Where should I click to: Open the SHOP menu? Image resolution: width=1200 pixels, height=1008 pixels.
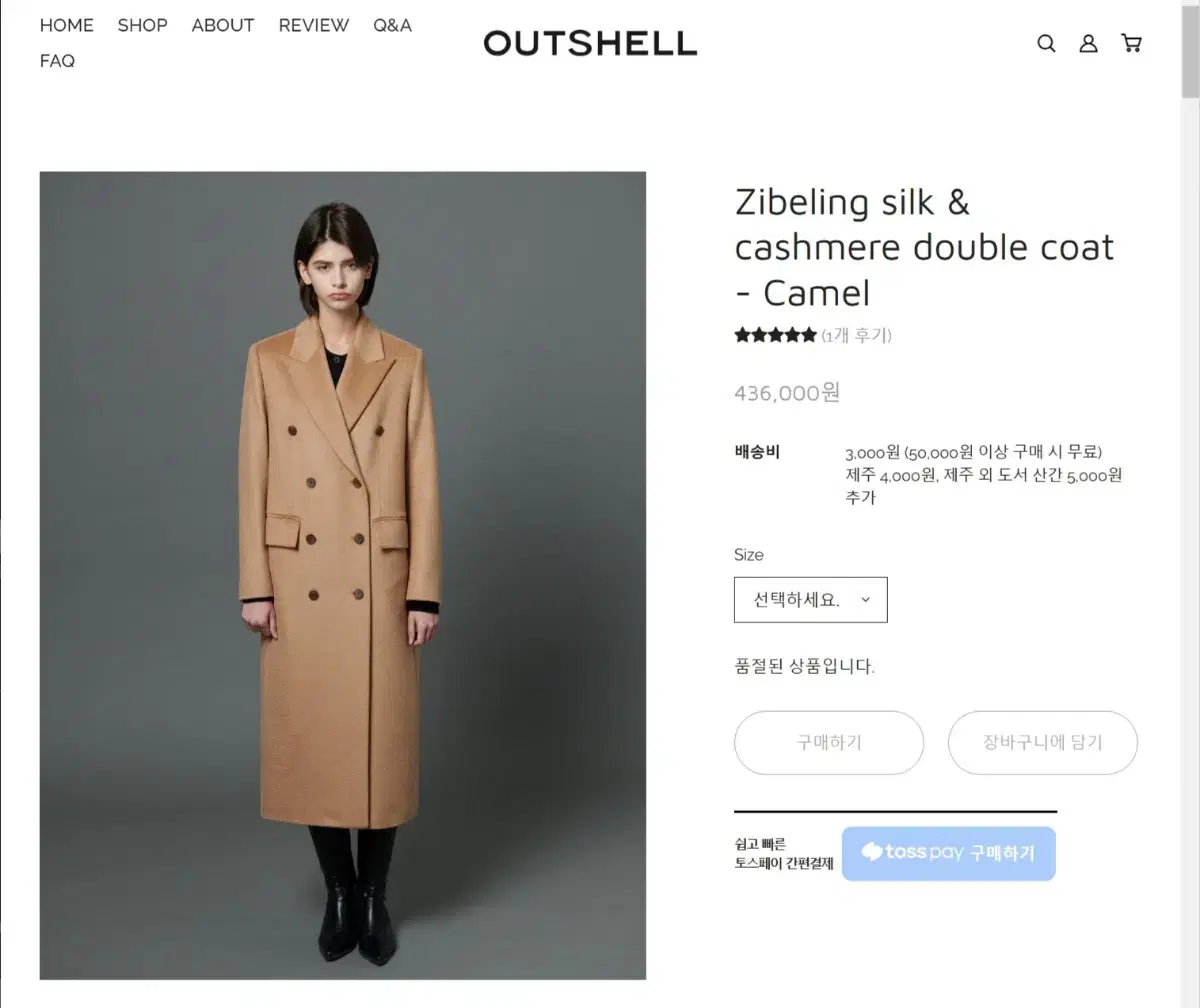click(143, 25)
